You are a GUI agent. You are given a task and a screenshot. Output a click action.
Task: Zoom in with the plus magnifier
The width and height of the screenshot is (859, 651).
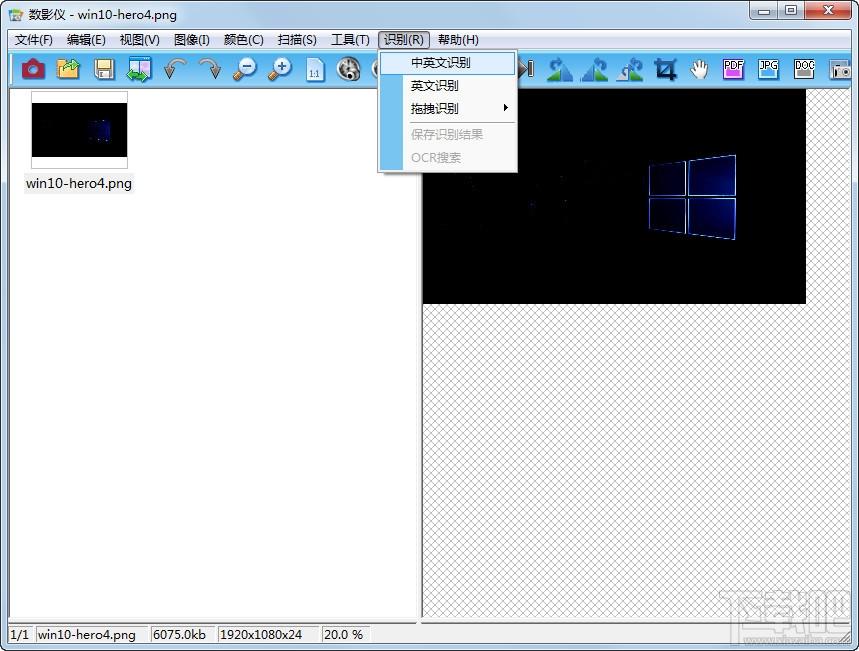[x=280, y=70]
